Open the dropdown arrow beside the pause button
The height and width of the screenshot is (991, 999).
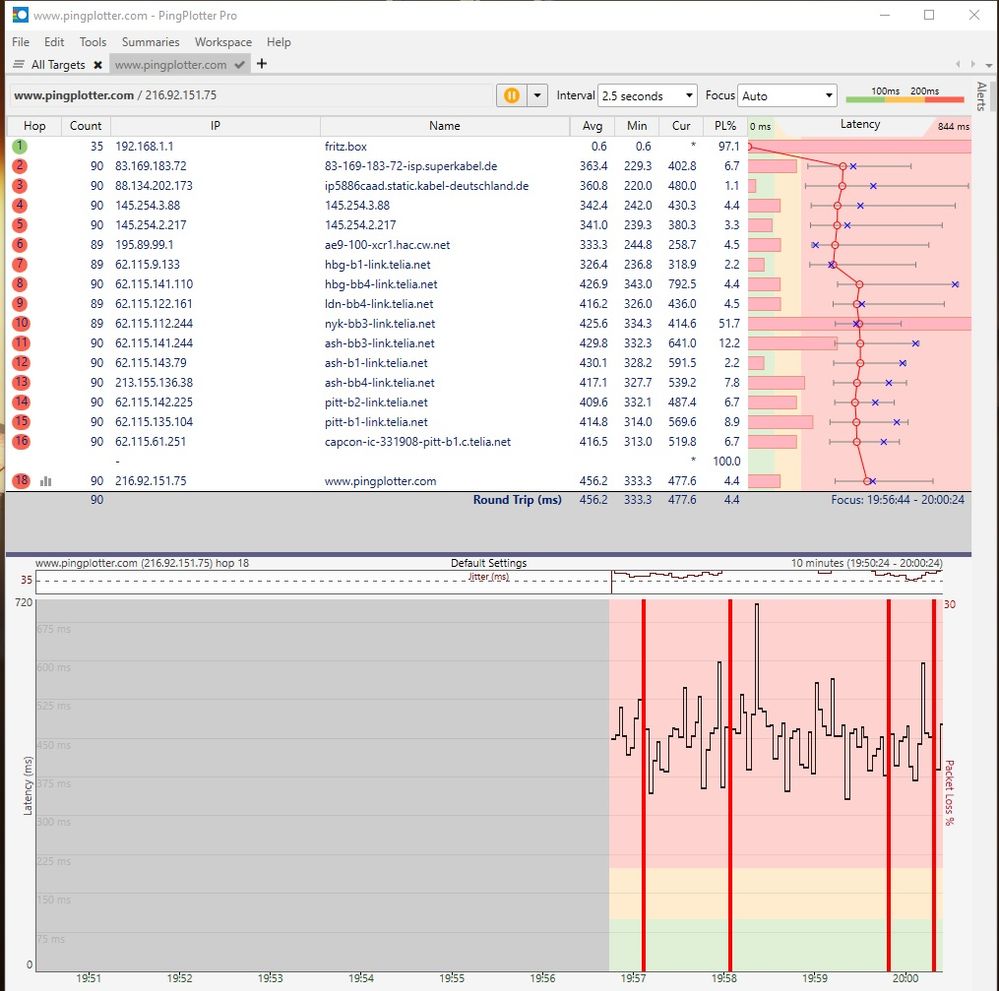tap(537, 96)
